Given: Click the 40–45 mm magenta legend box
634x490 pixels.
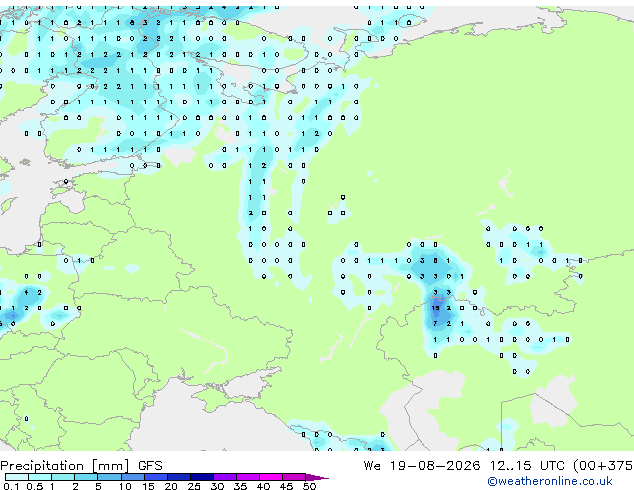Looking at the screenshot, I should coord(271,477).
